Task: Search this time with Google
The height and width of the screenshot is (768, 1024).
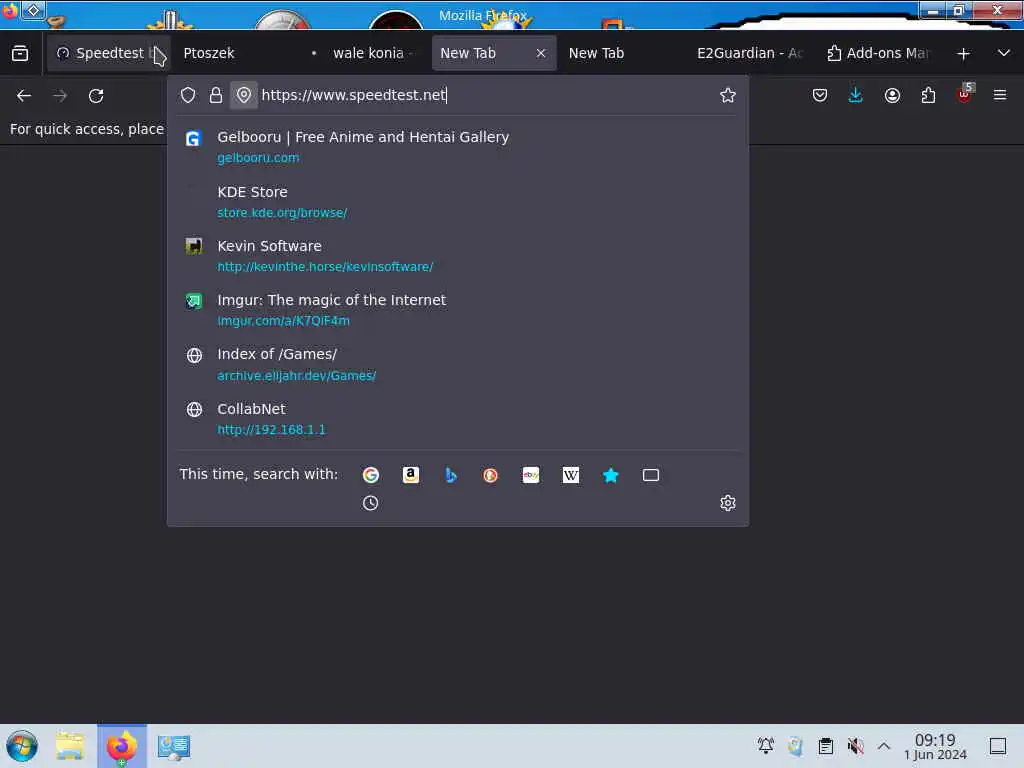Action: [370, 475]
